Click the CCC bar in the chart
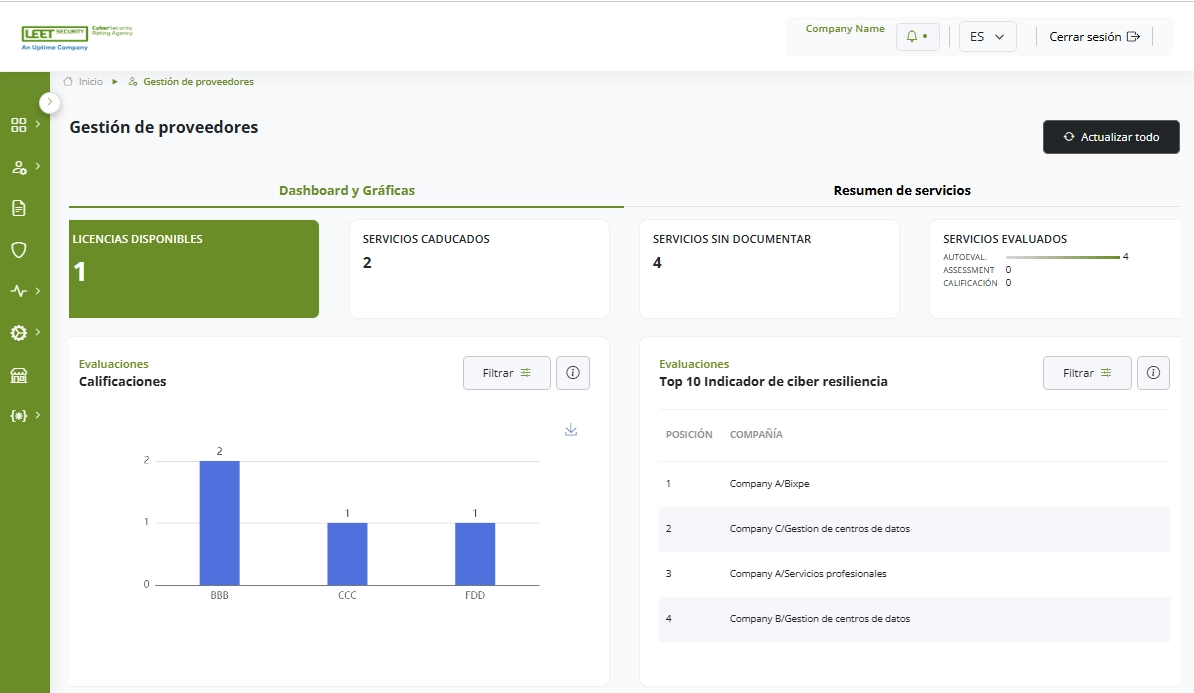Screen dimensions: 1194x693 (x=347, y=554)
